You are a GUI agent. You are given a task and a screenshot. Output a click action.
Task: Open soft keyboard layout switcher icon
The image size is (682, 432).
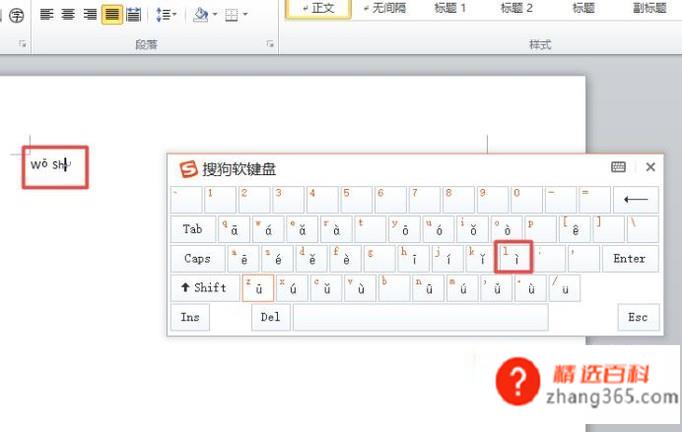tap(618, 167)
